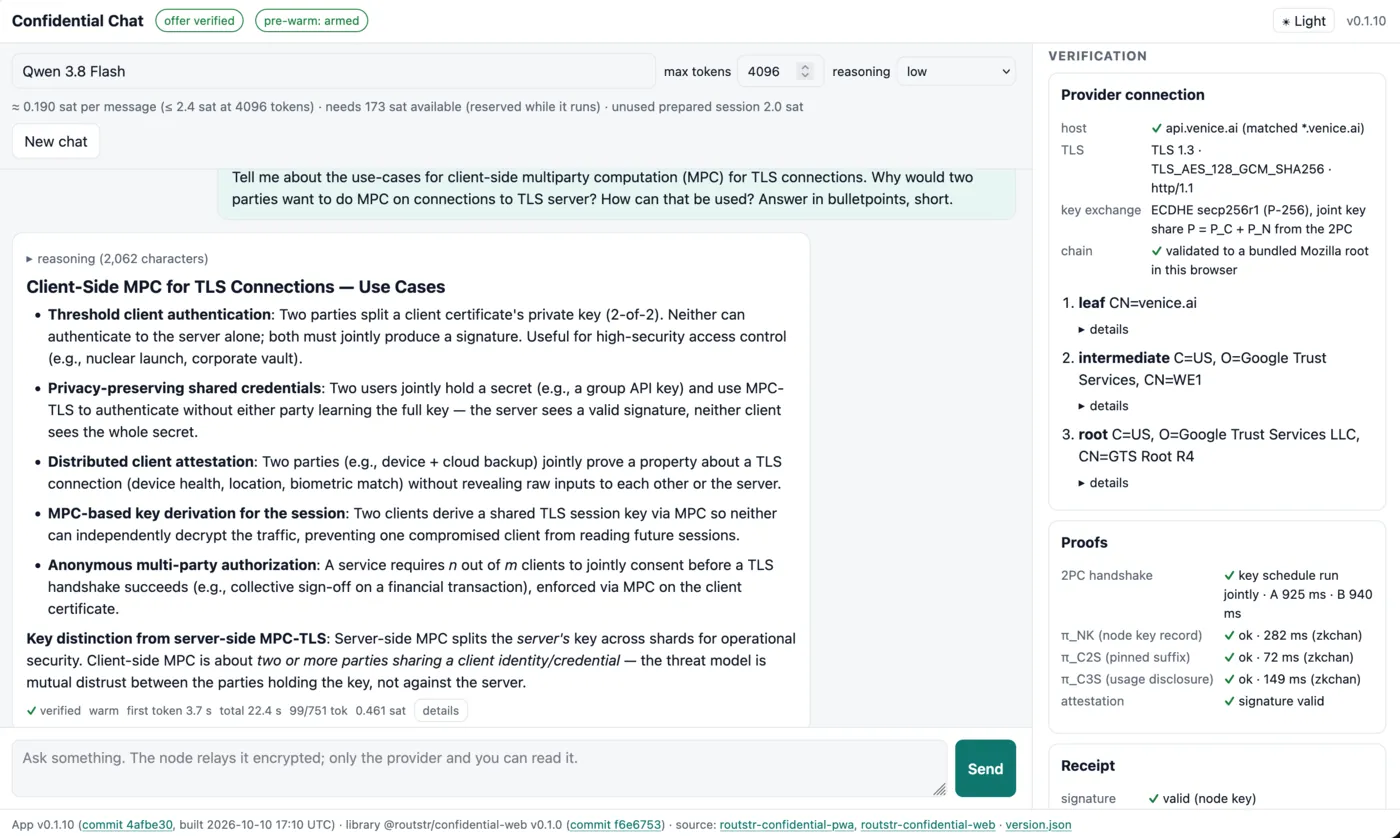Click the chain validated to Mozilla root text
Image resolution: width=1400 pixels, height=838 pixels.
(x=1260, y=260)
